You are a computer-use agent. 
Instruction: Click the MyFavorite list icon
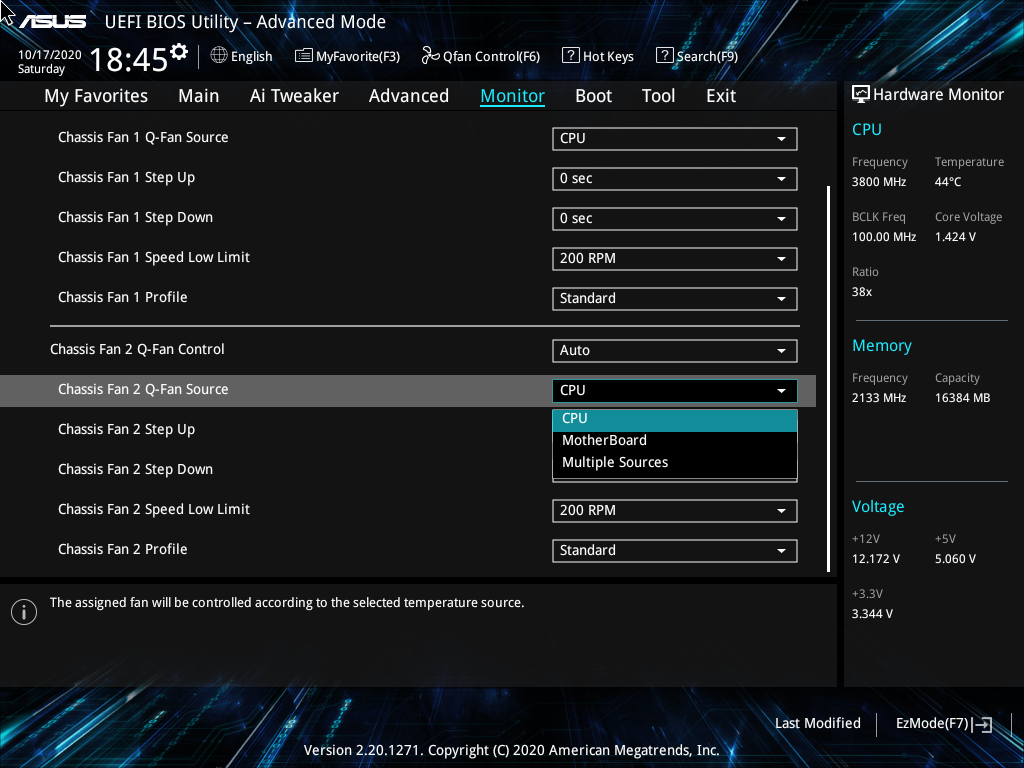304,56
